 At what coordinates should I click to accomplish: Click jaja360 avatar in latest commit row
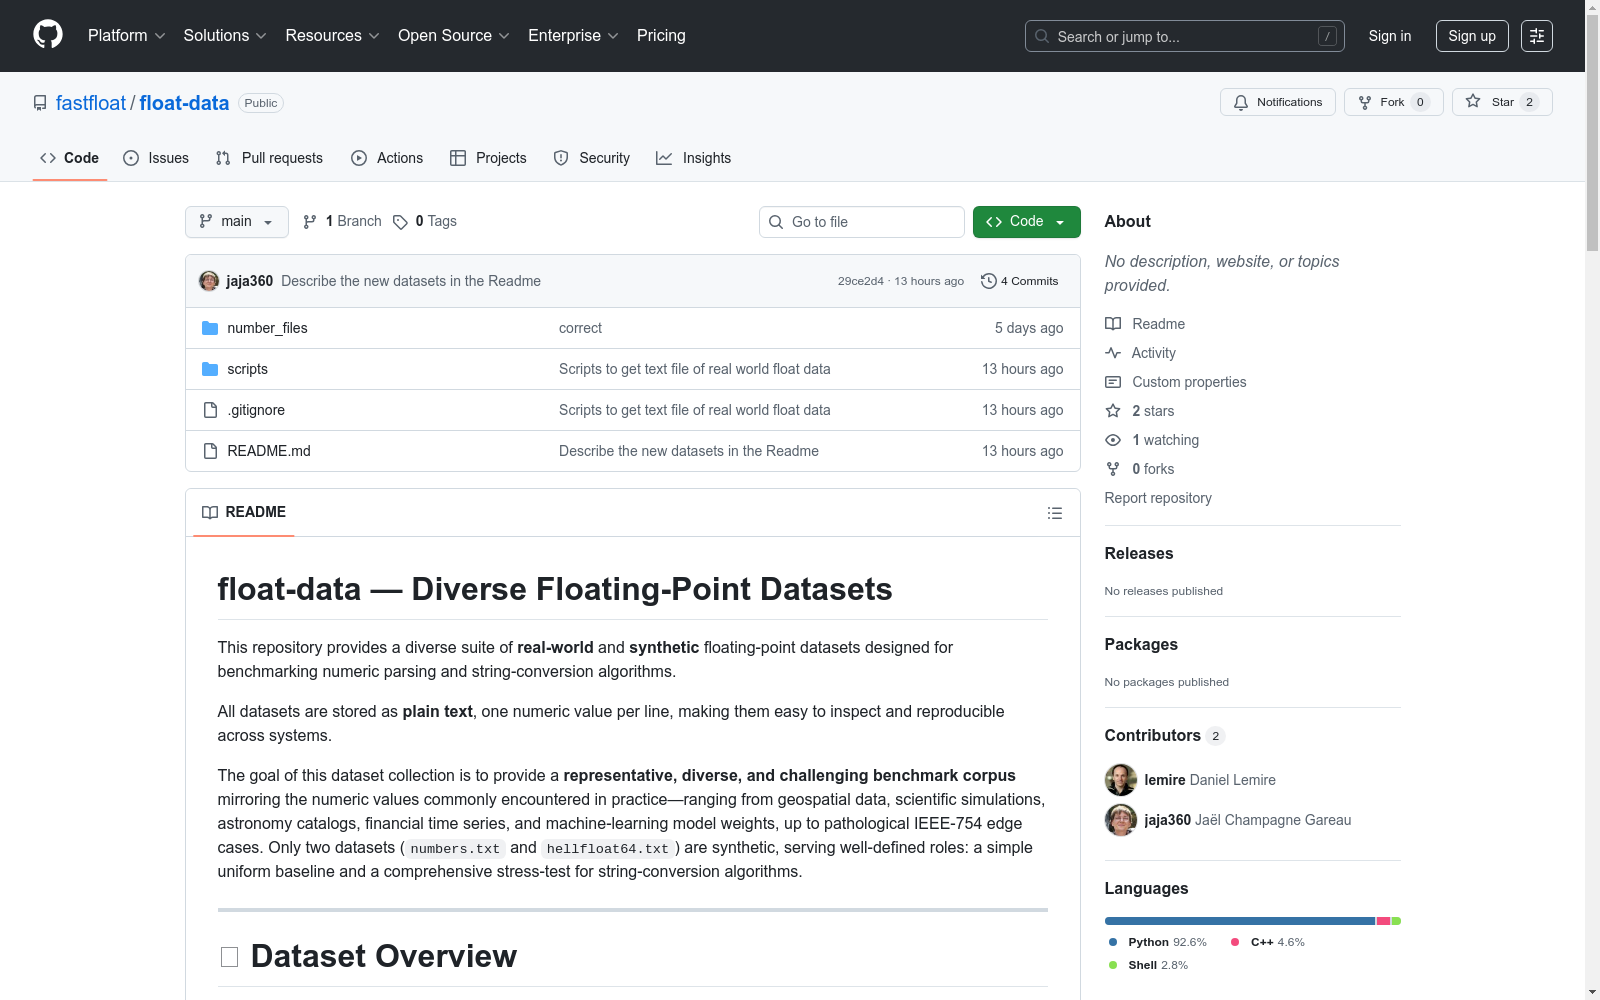click(209, 281)
